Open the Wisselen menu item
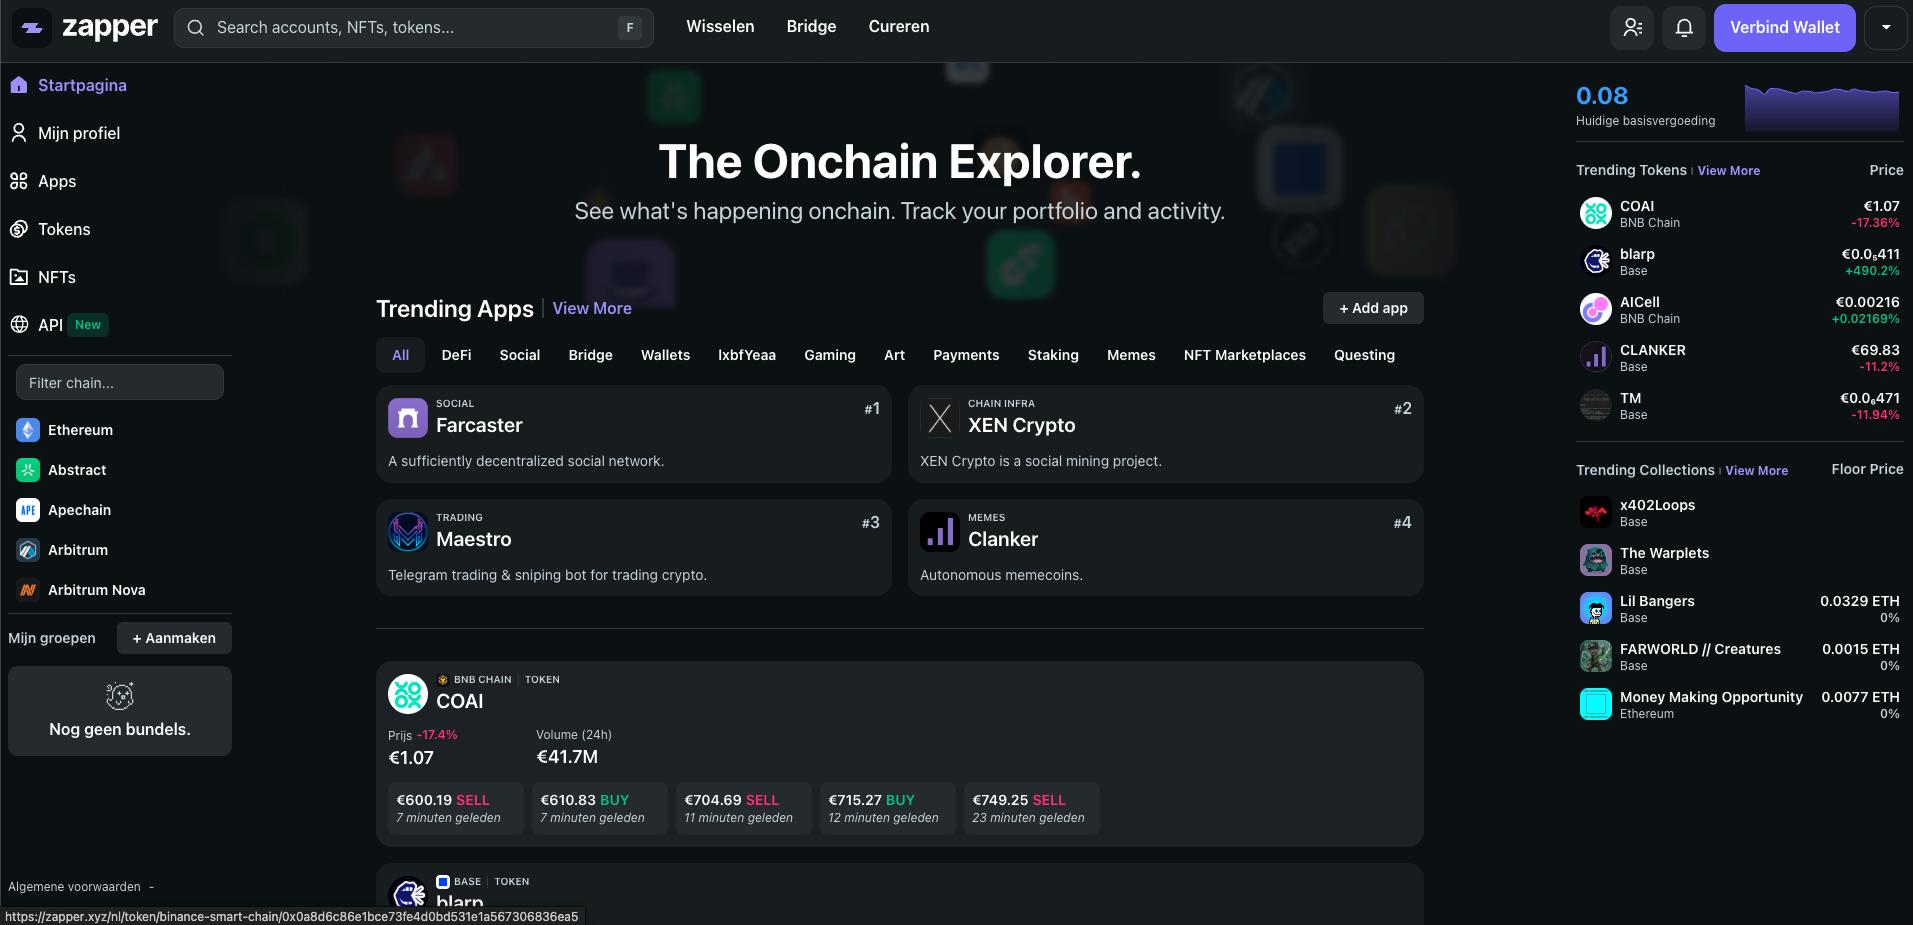This screenshot has height=925, width=1913. click(720, 27)
